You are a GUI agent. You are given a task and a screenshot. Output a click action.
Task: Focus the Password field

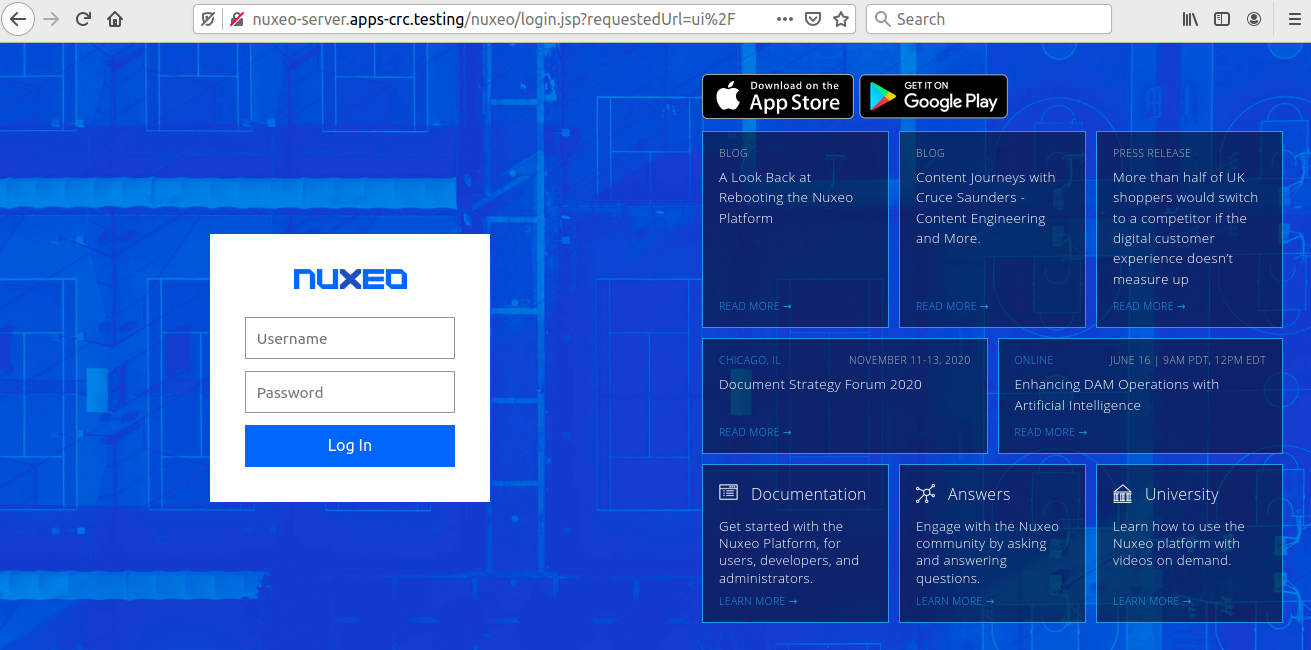coord(350,392)
